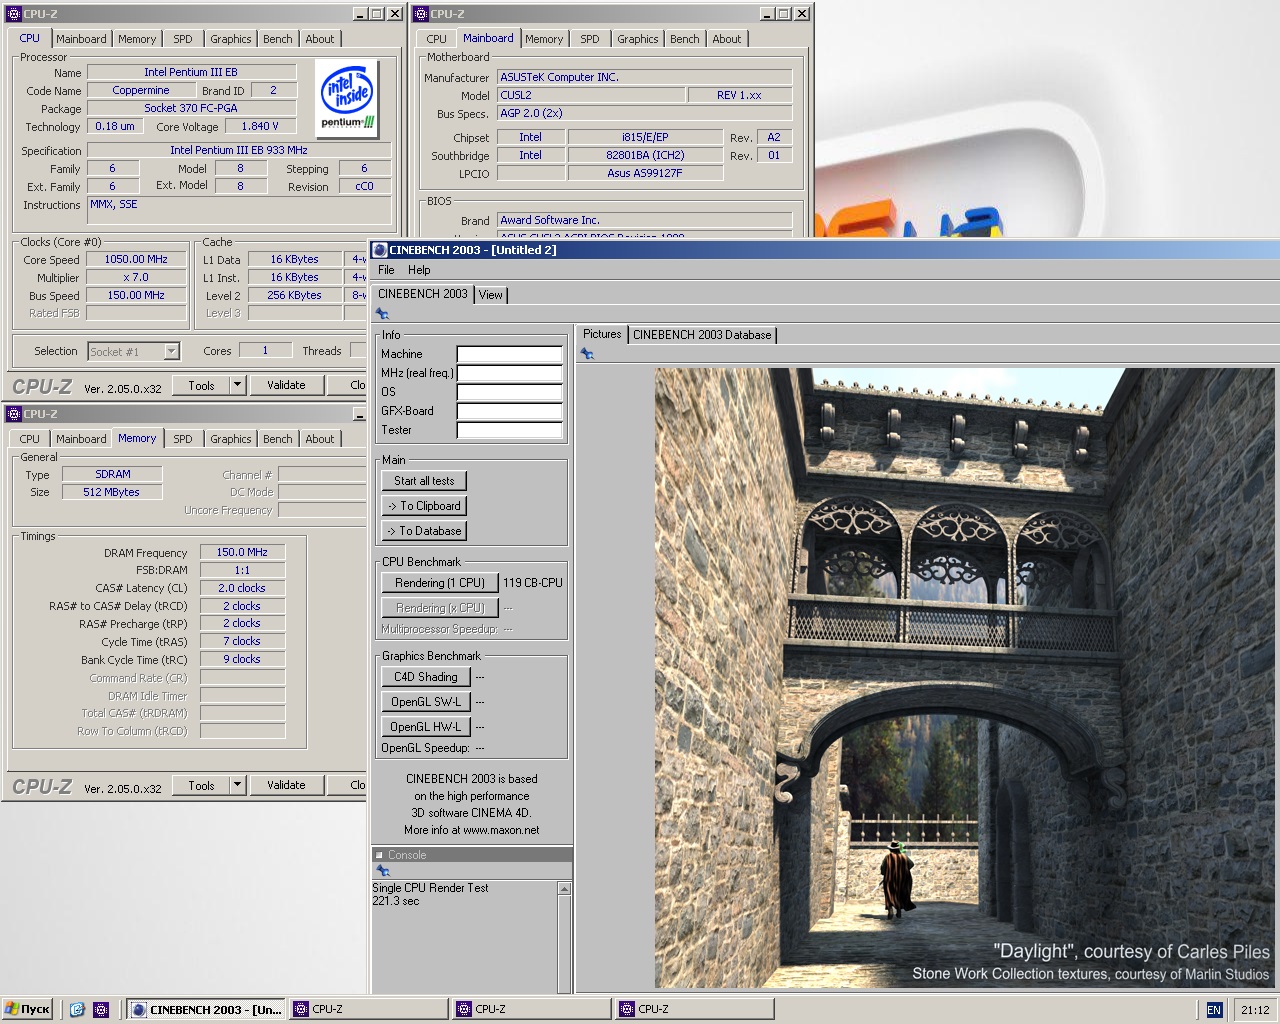Open SPD tab in the CPU-Z CPU window
The height and width of the screenshot is (1024, 1280).
point(183,39)
